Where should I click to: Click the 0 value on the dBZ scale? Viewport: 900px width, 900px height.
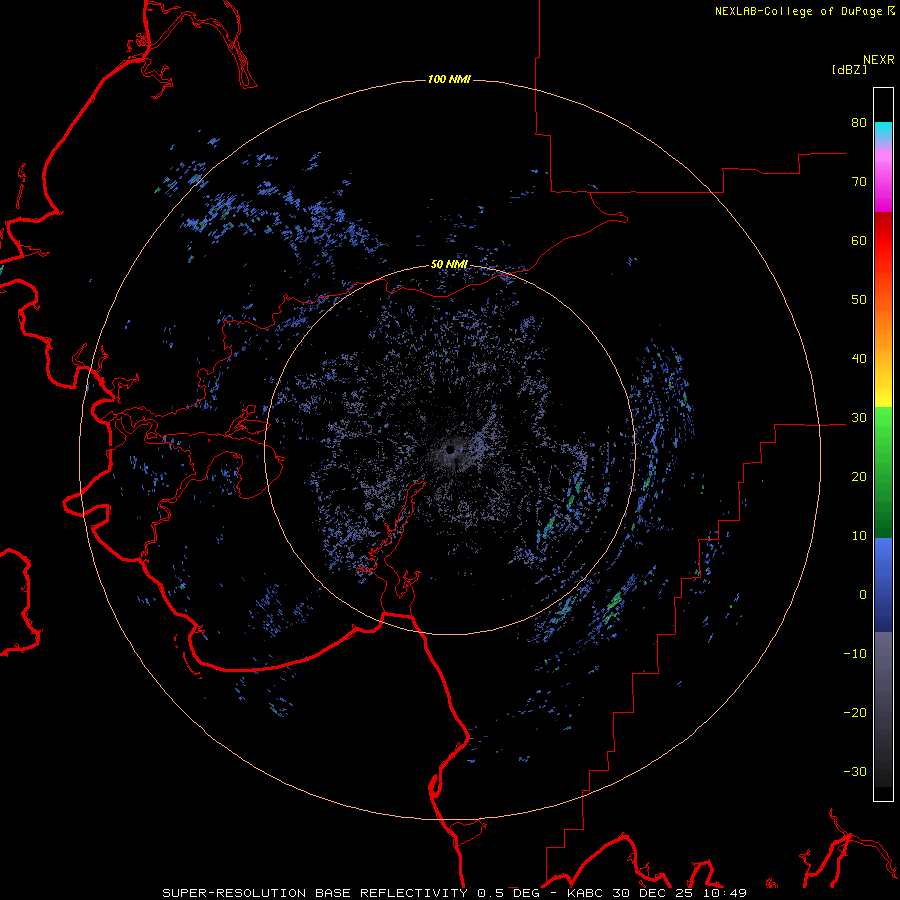(863, 595)
